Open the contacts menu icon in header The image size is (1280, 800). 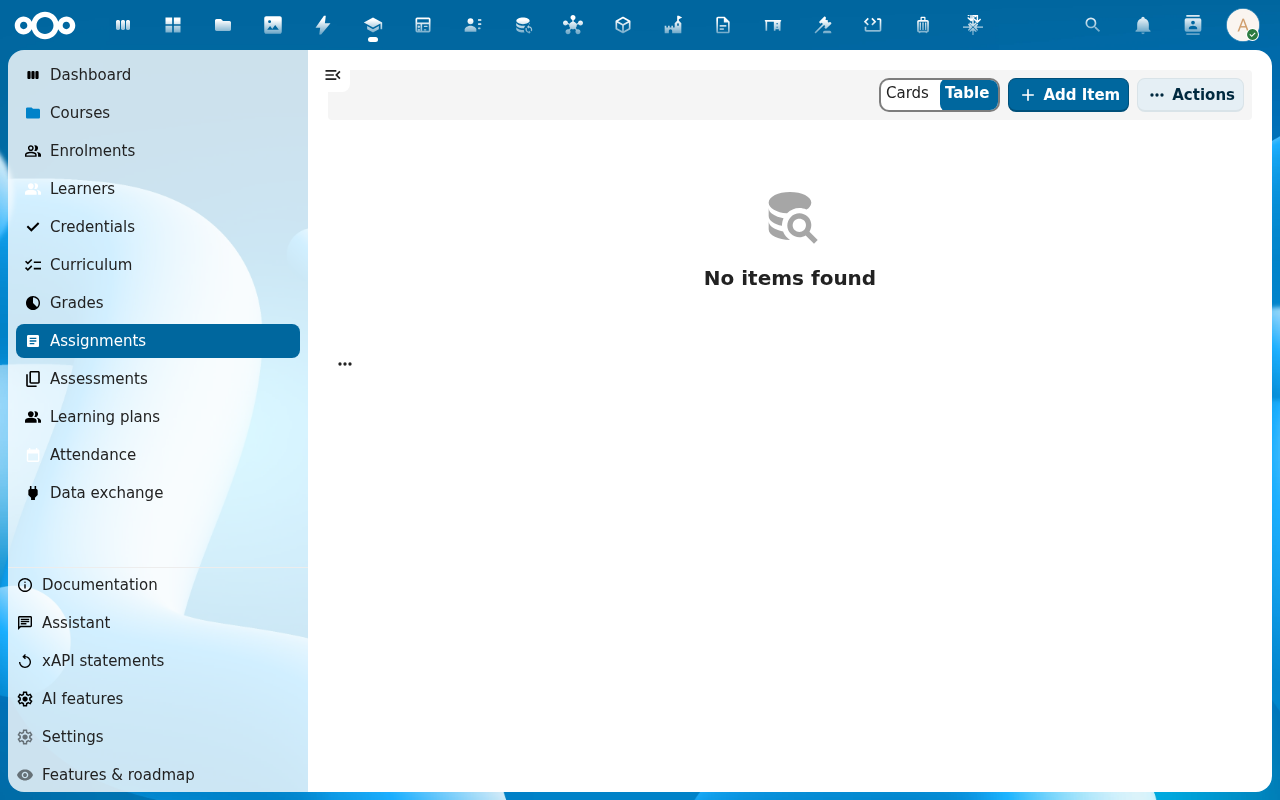pos(1193,25)
